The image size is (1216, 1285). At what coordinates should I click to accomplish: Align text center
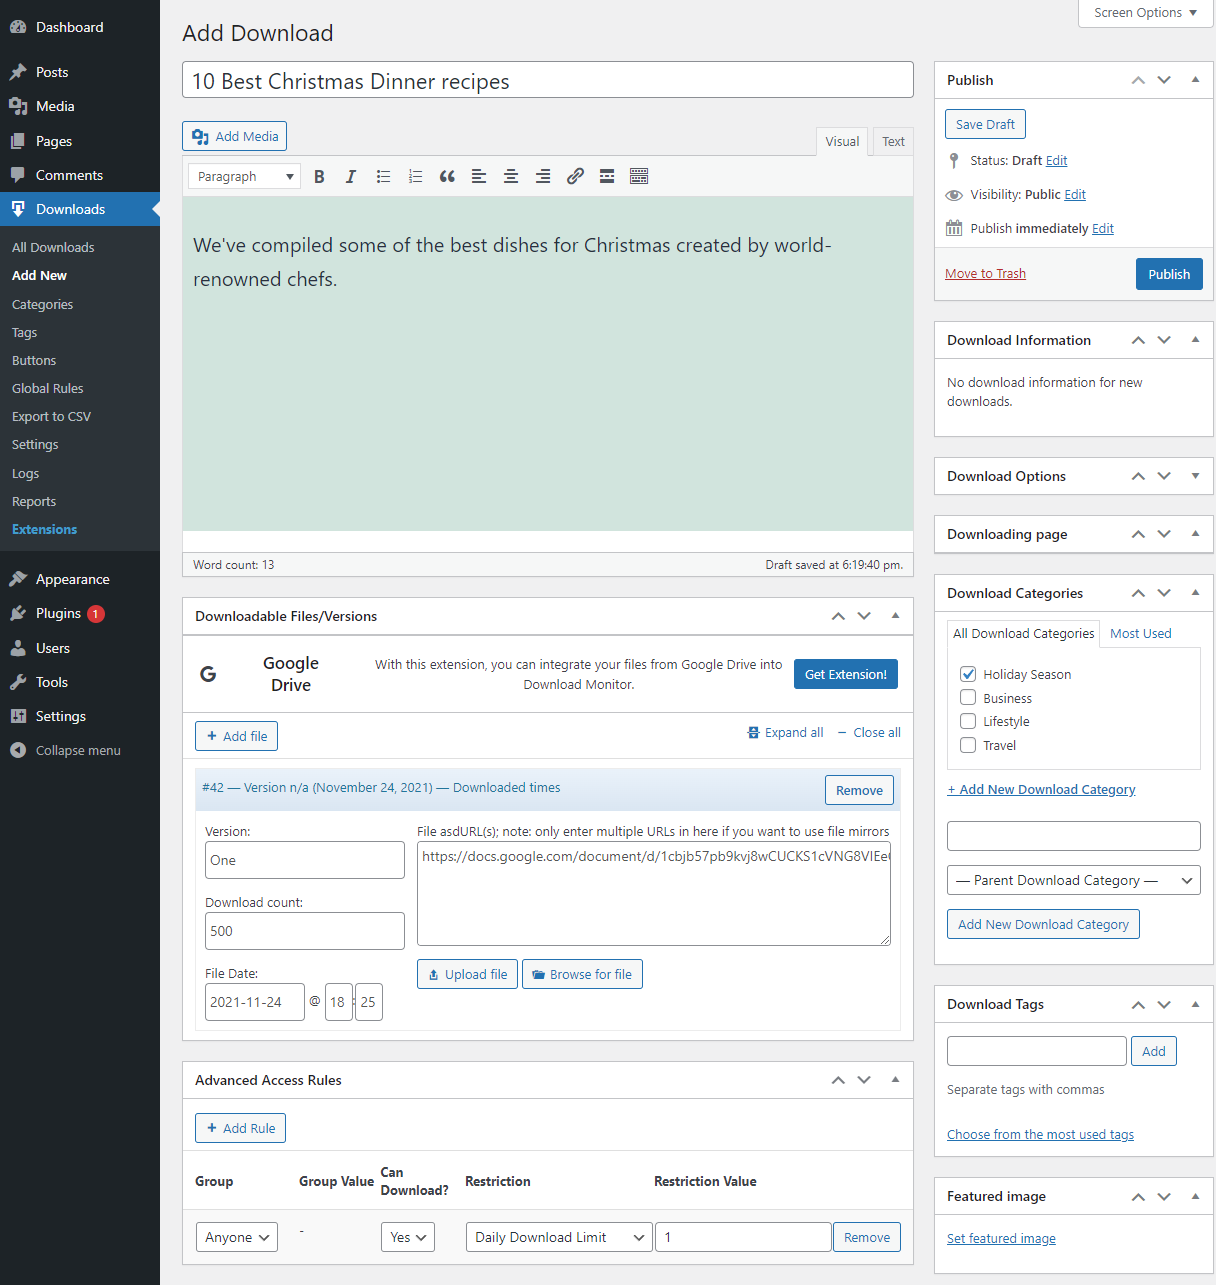tap(511, 177)
